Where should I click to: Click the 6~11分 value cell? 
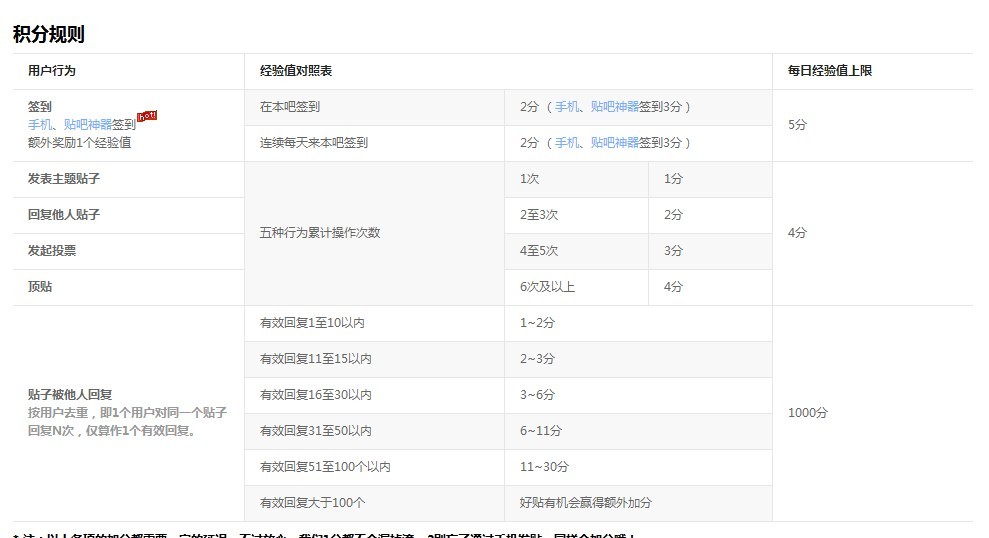coord(638,431)
